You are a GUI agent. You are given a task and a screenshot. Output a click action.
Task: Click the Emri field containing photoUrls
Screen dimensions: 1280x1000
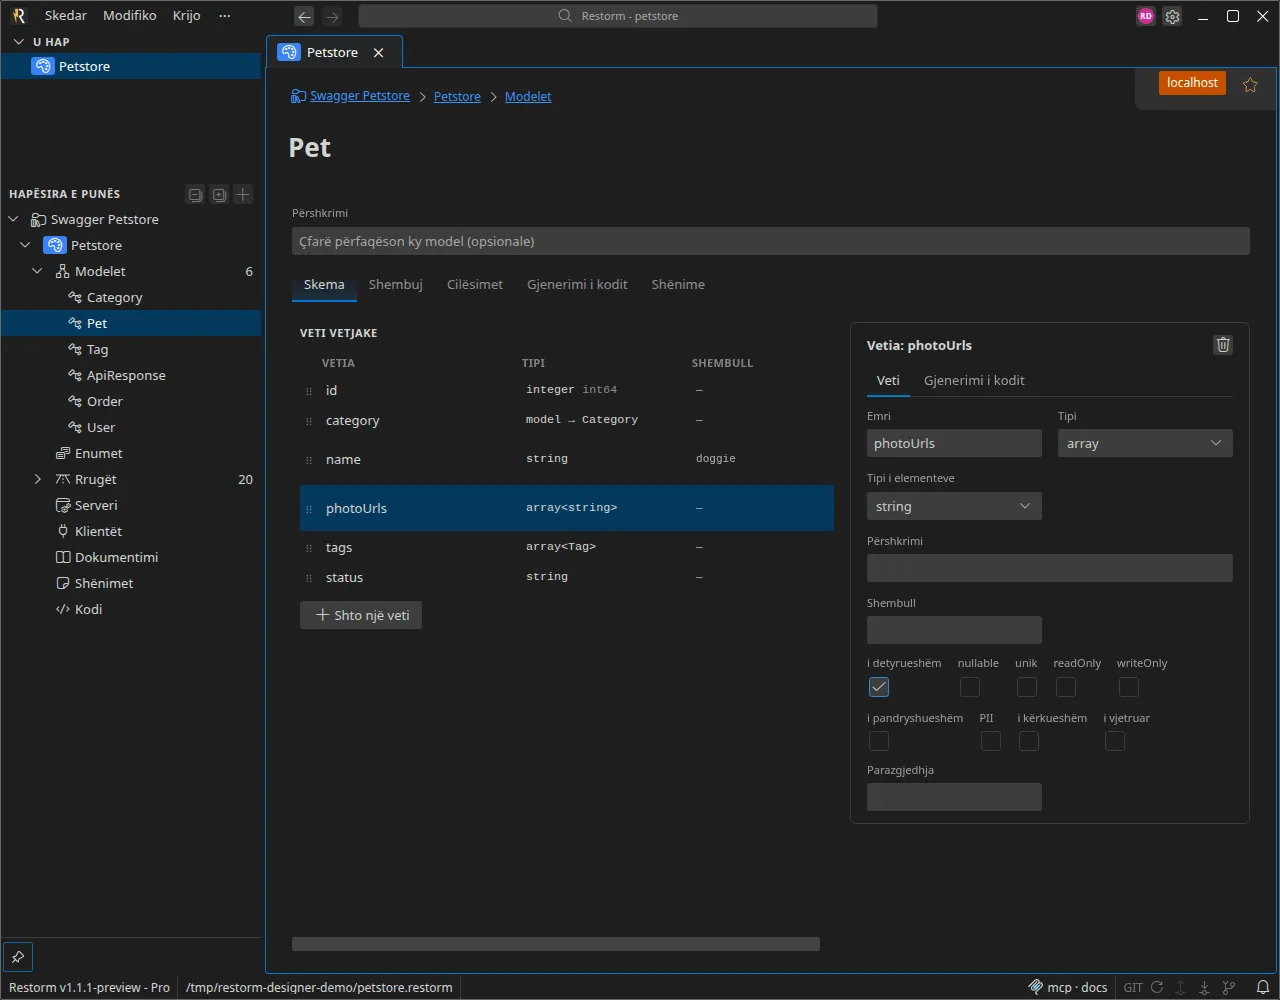(x=954, y=443)
